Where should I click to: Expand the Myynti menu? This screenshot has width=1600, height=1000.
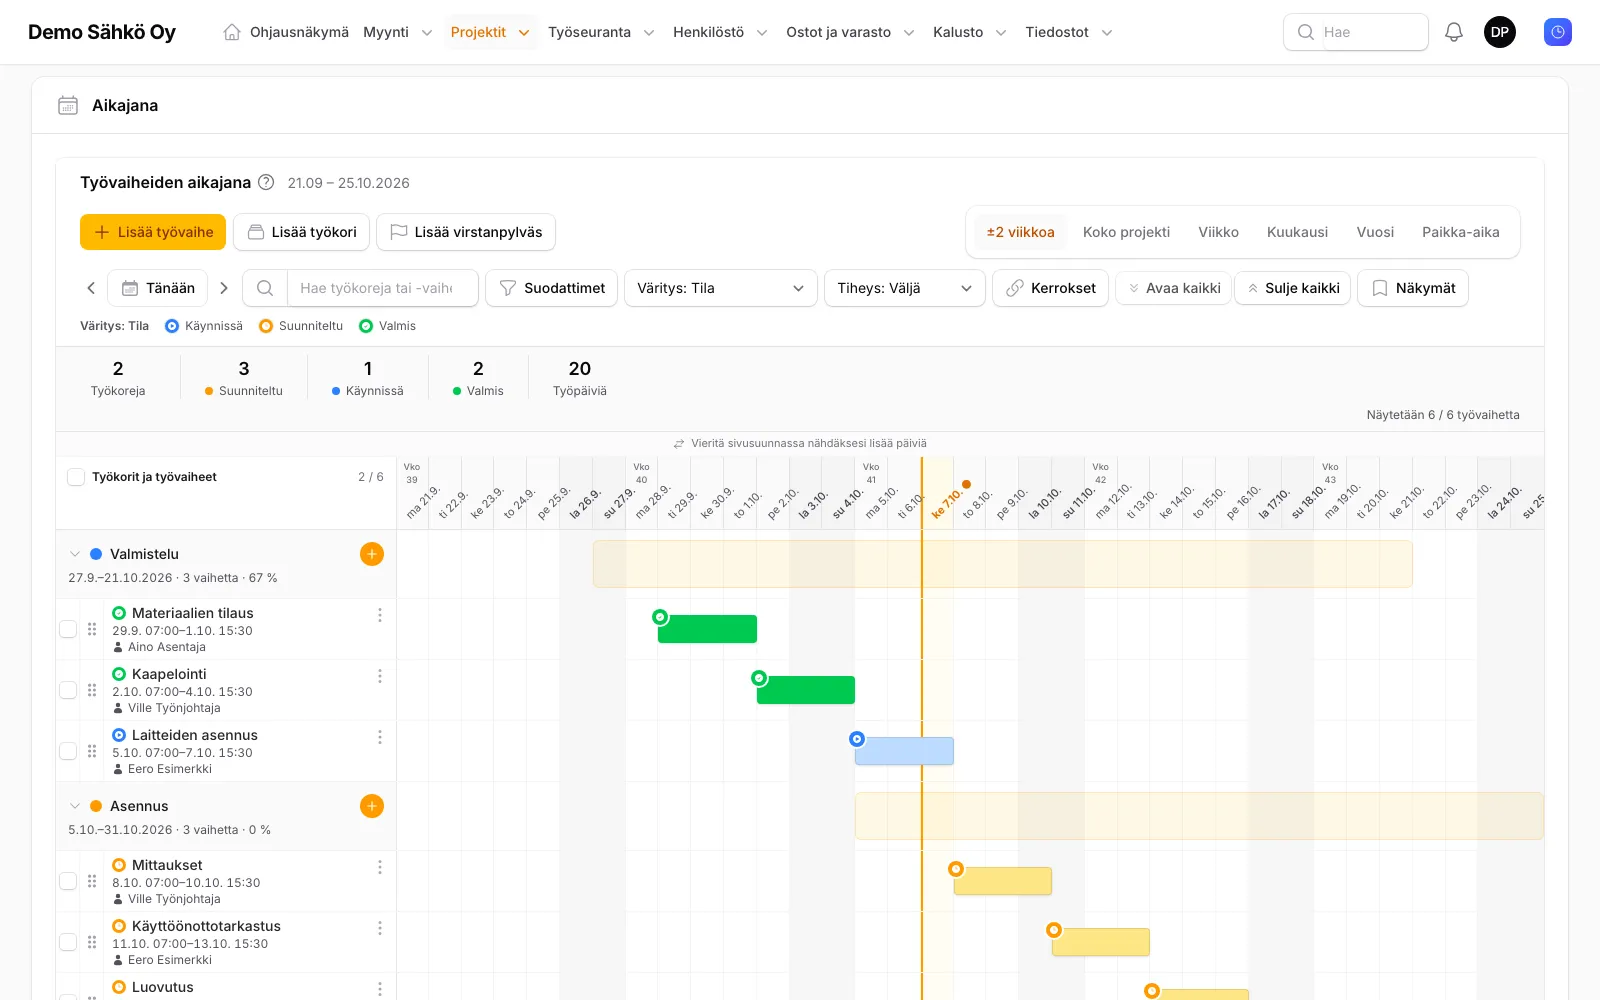398,32
